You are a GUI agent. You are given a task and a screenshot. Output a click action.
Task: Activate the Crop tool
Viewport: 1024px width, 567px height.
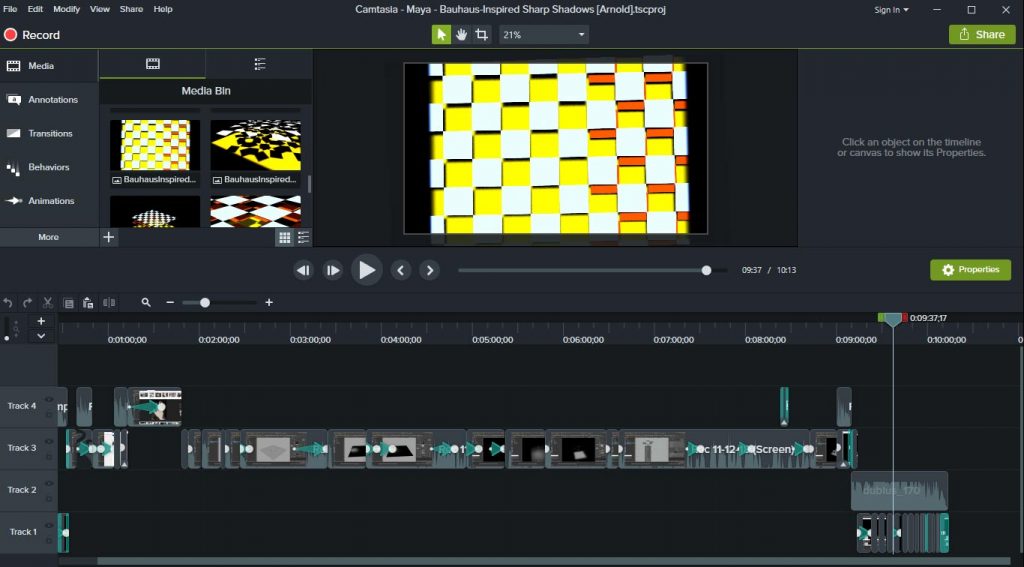(481, 34)
